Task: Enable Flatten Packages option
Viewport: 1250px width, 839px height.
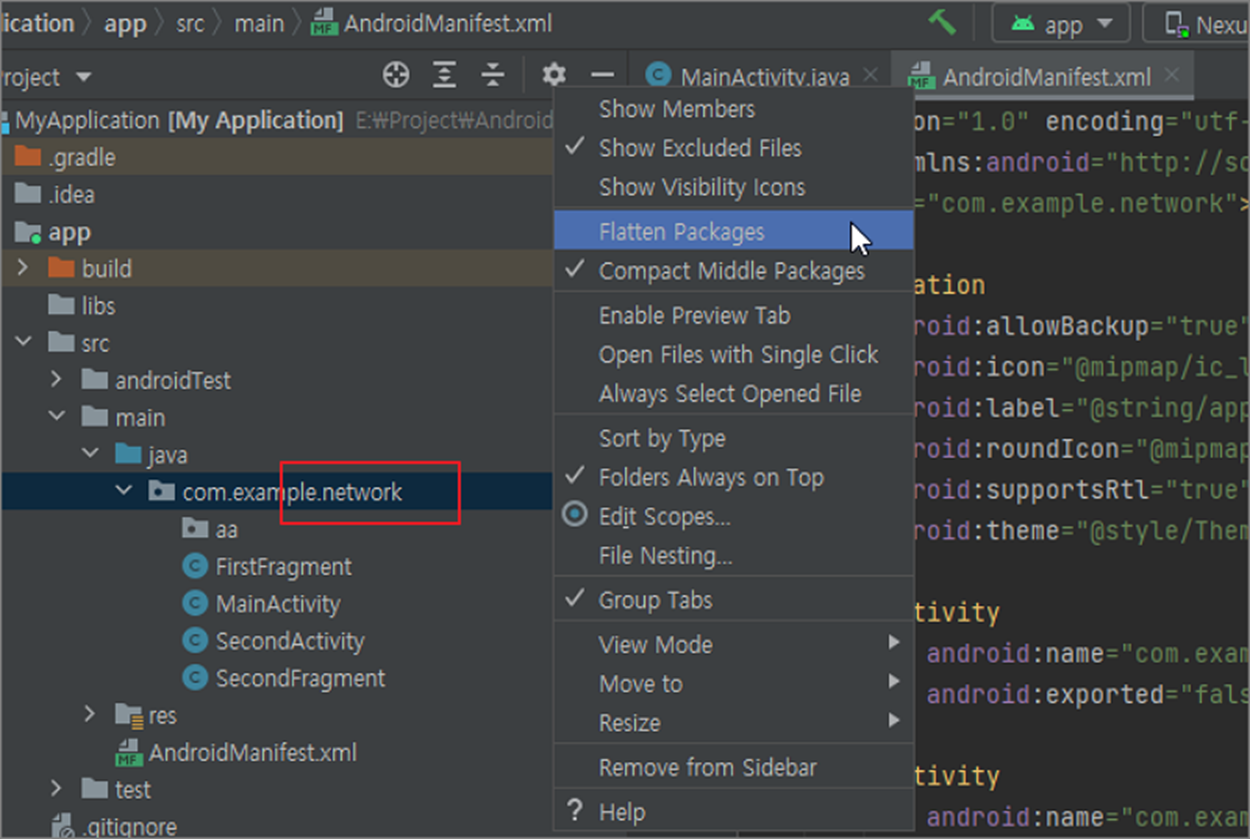Action: pyautogui.click(x=733, y=231)
